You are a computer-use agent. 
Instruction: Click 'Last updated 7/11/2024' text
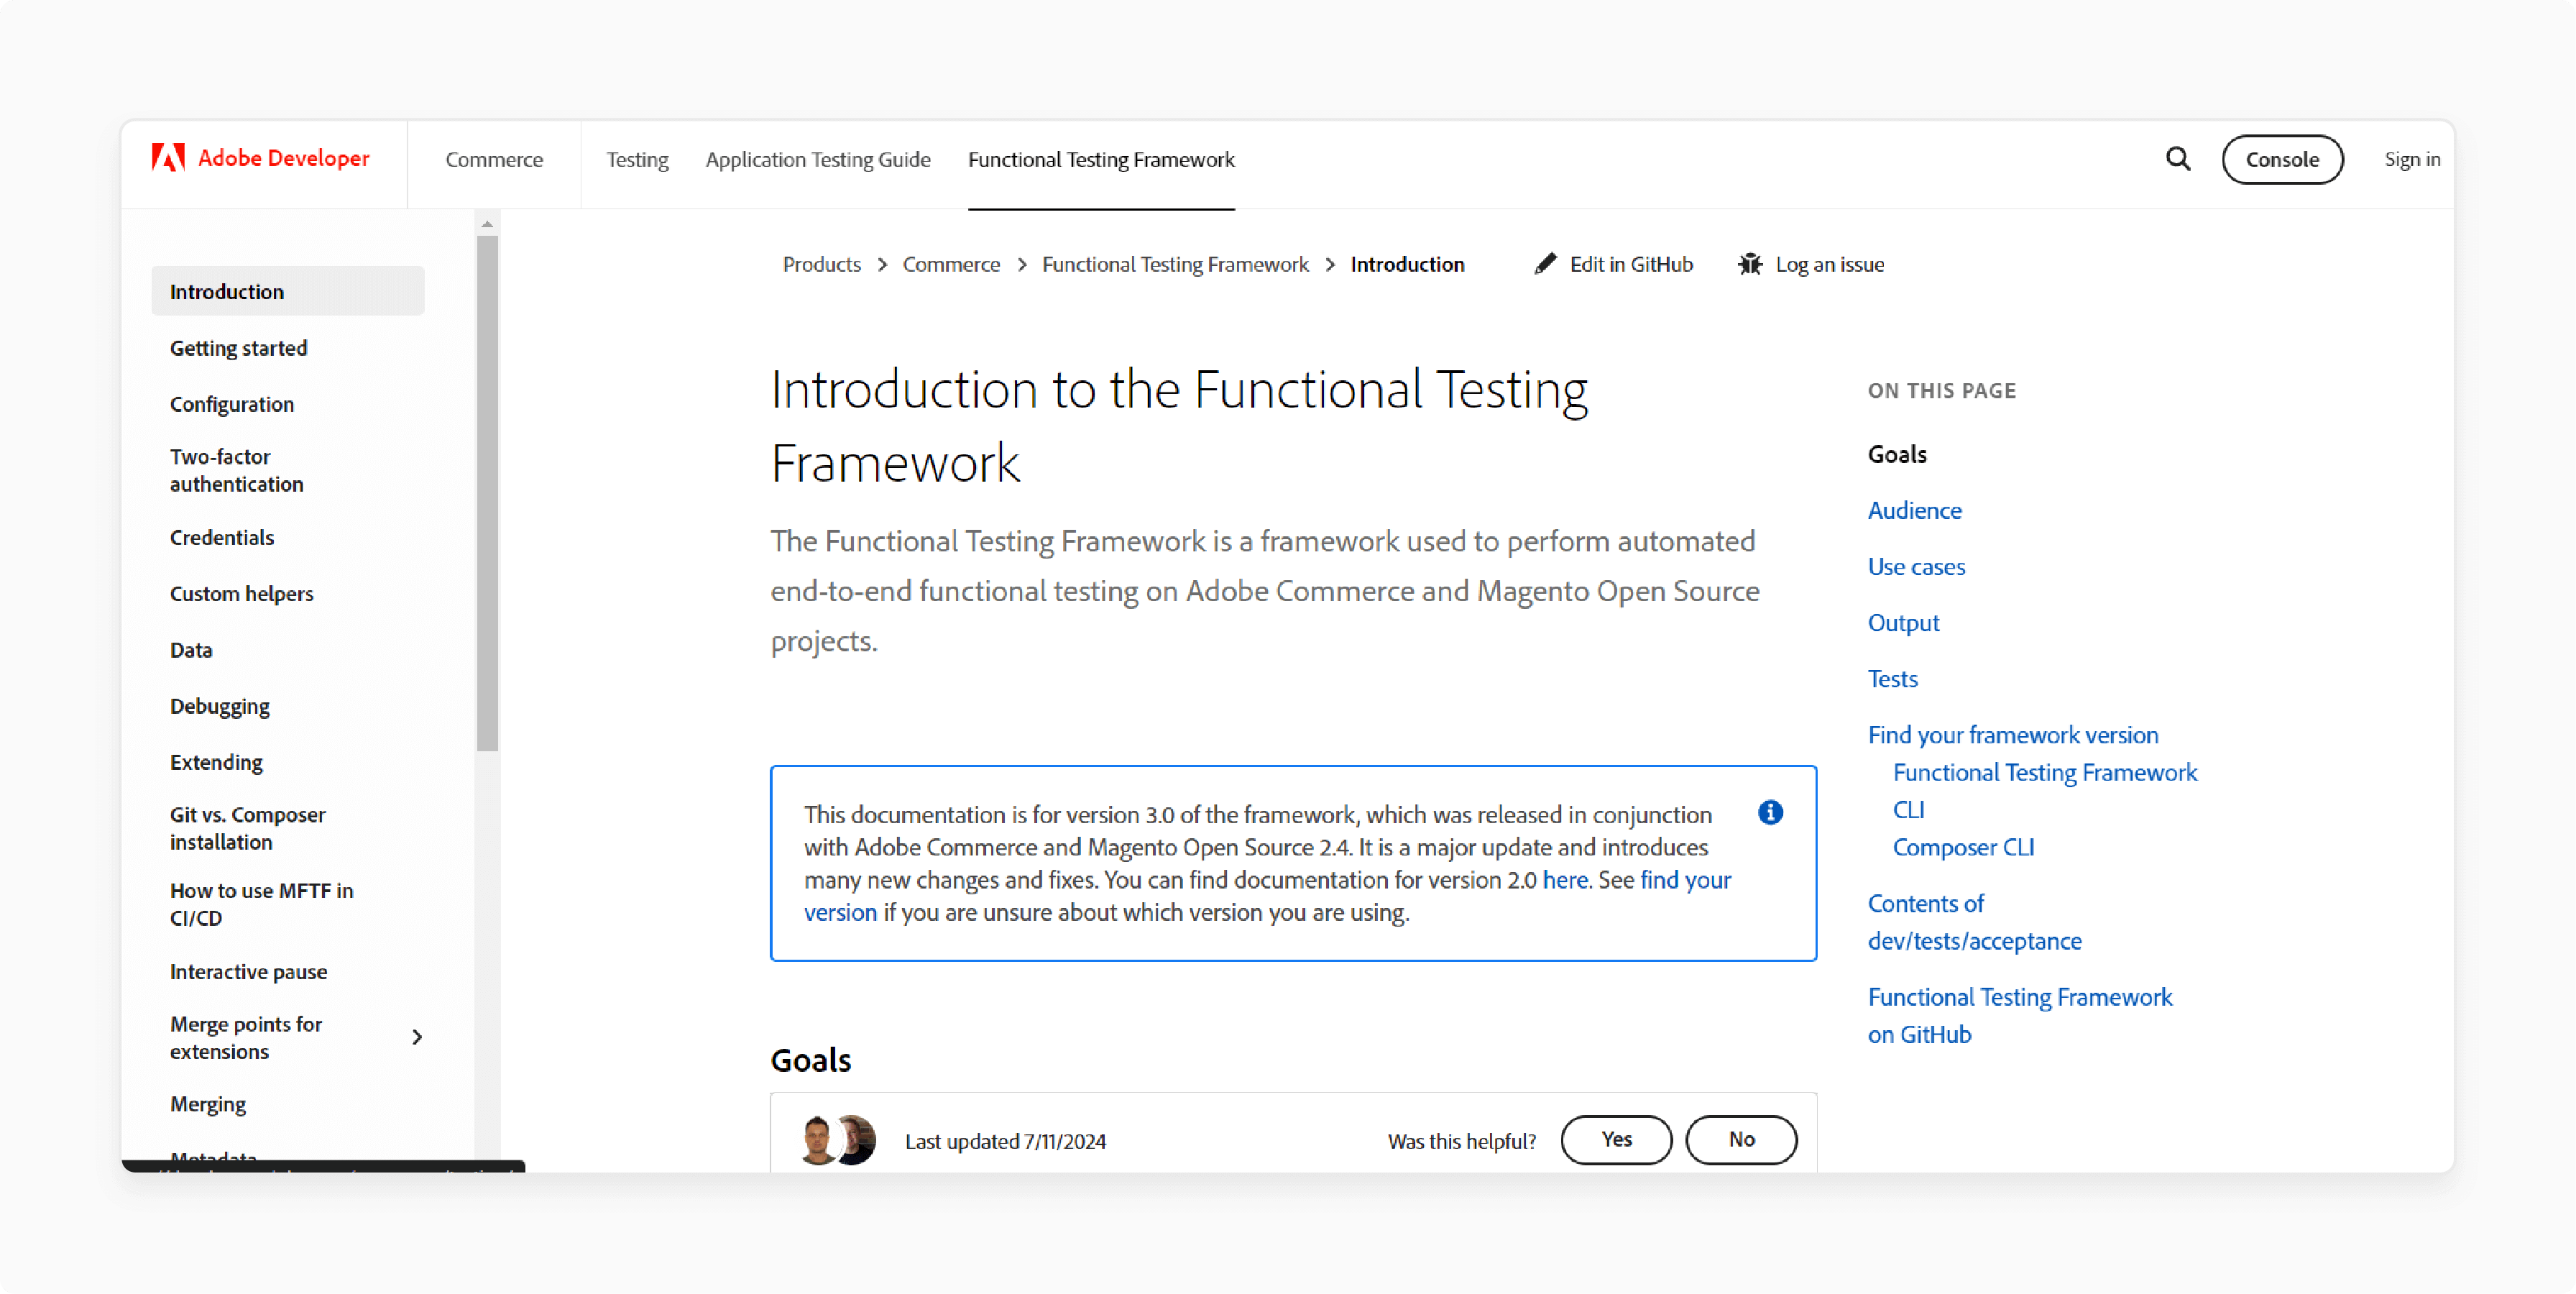pos(1005,1141)
